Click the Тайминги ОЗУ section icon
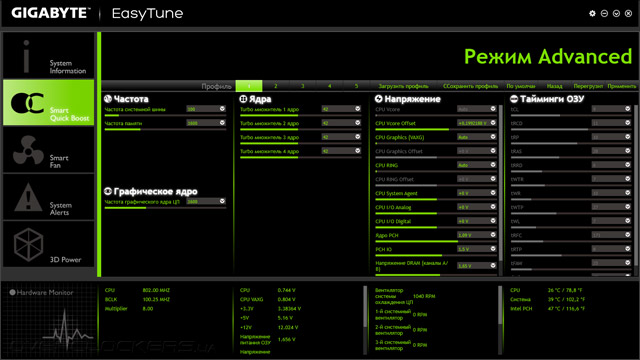This screenshot has width=640, height=360. point(514,99)
